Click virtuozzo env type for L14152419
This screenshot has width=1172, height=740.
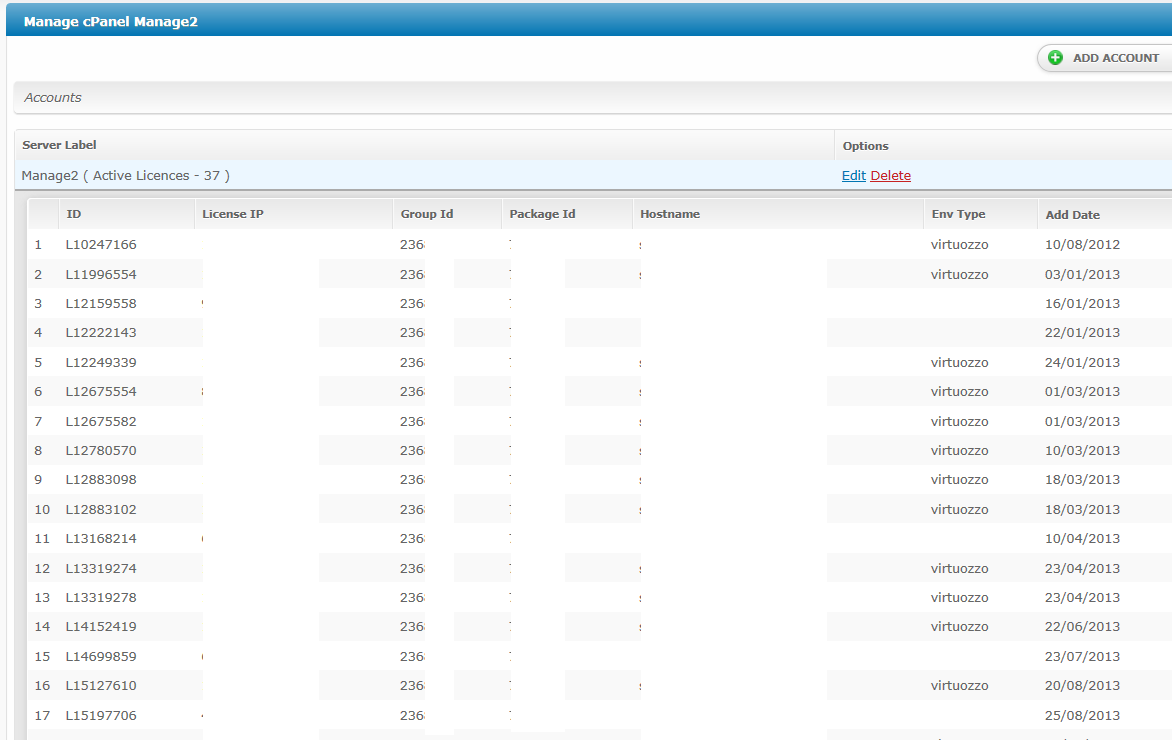pyautogui.click(x=960, y=627)
